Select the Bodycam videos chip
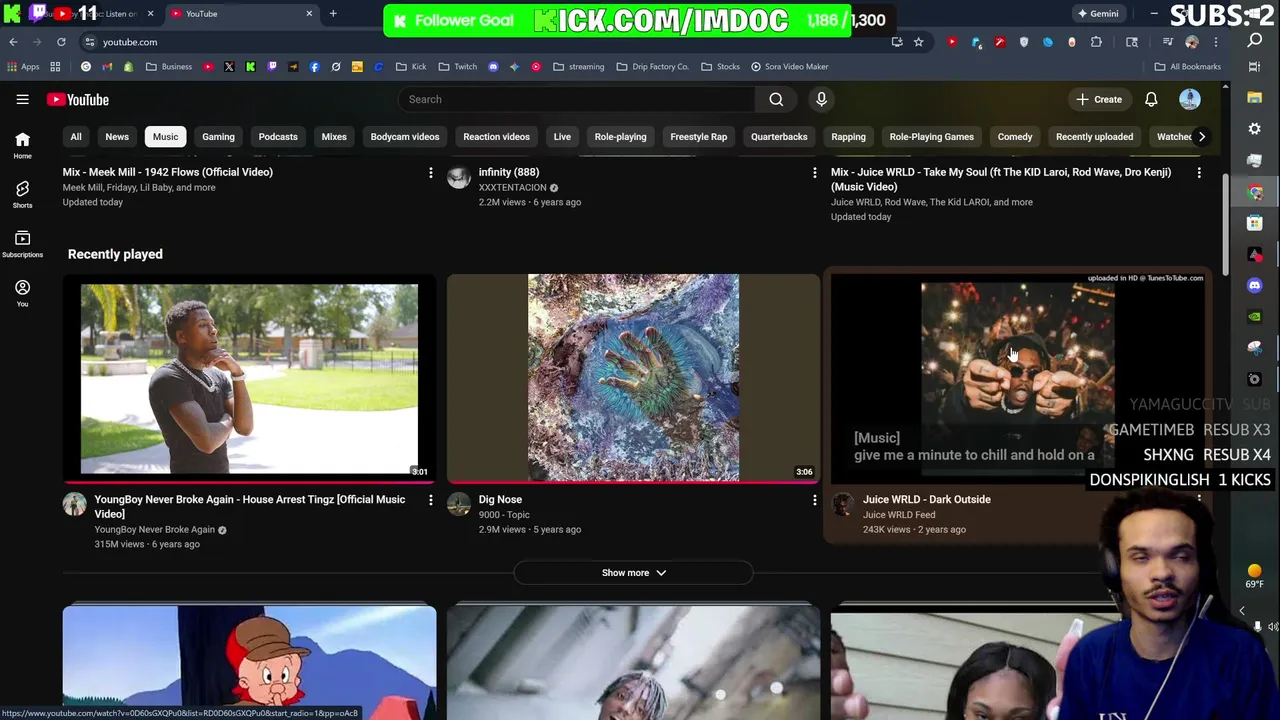Viewport: 1280px width, 720px height. click(x=405, y=137)
